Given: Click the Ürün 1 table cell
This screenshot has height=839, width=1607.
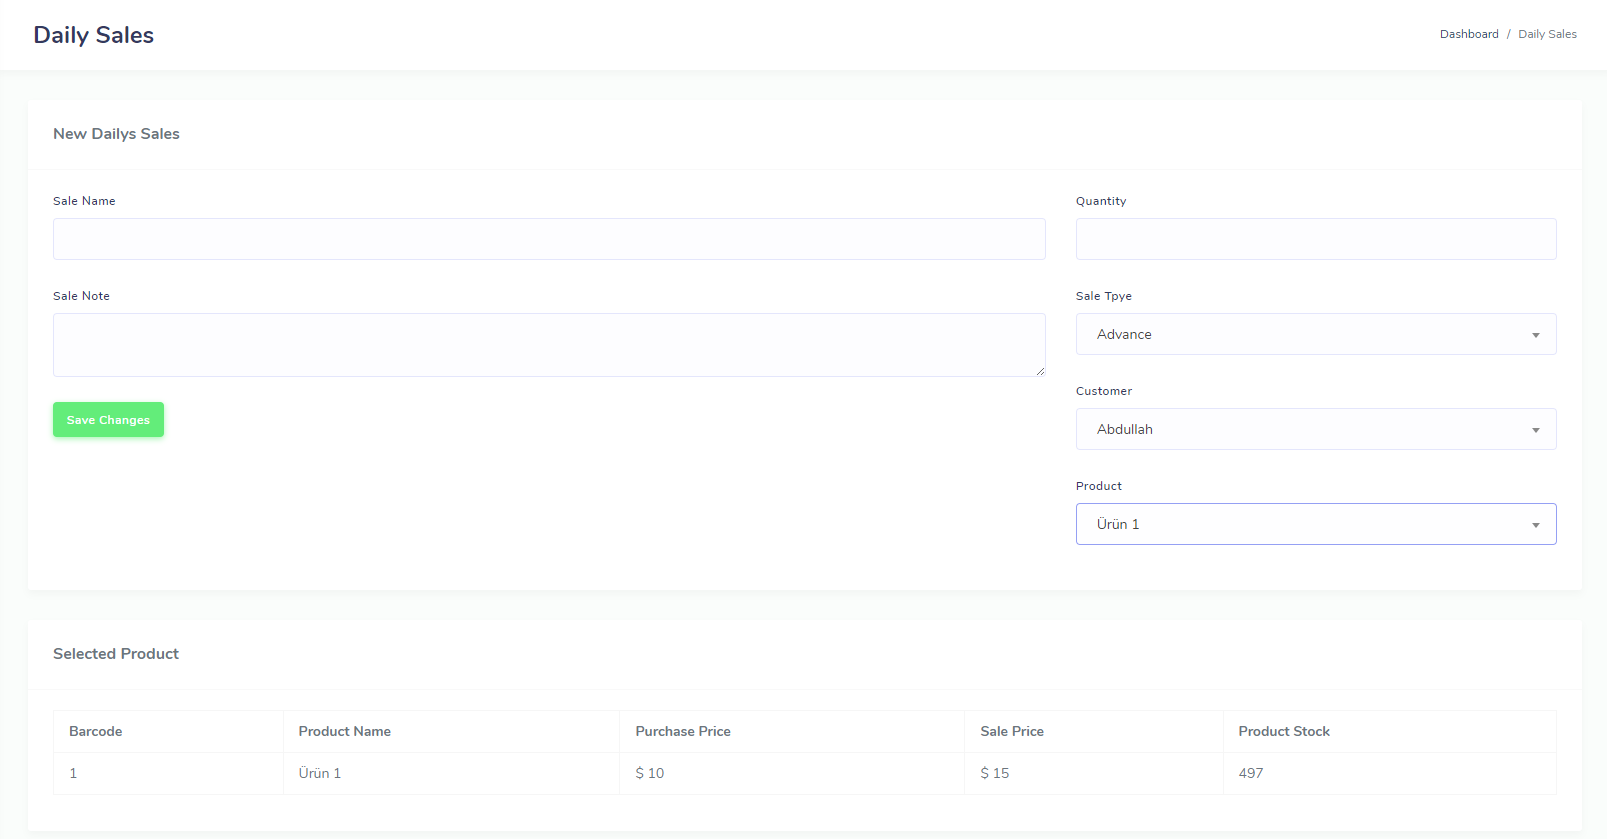Looking at the screenshot, I should click(x=320, y=773).
